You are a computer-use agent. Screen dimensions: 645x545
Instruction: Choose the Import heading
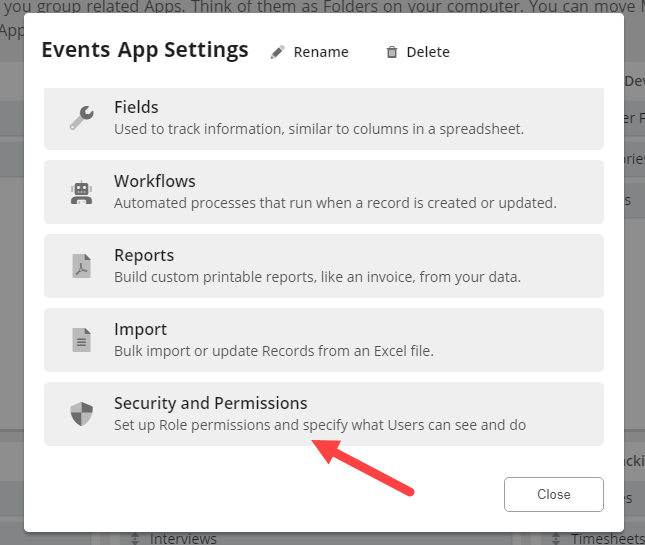coord(140,329)
